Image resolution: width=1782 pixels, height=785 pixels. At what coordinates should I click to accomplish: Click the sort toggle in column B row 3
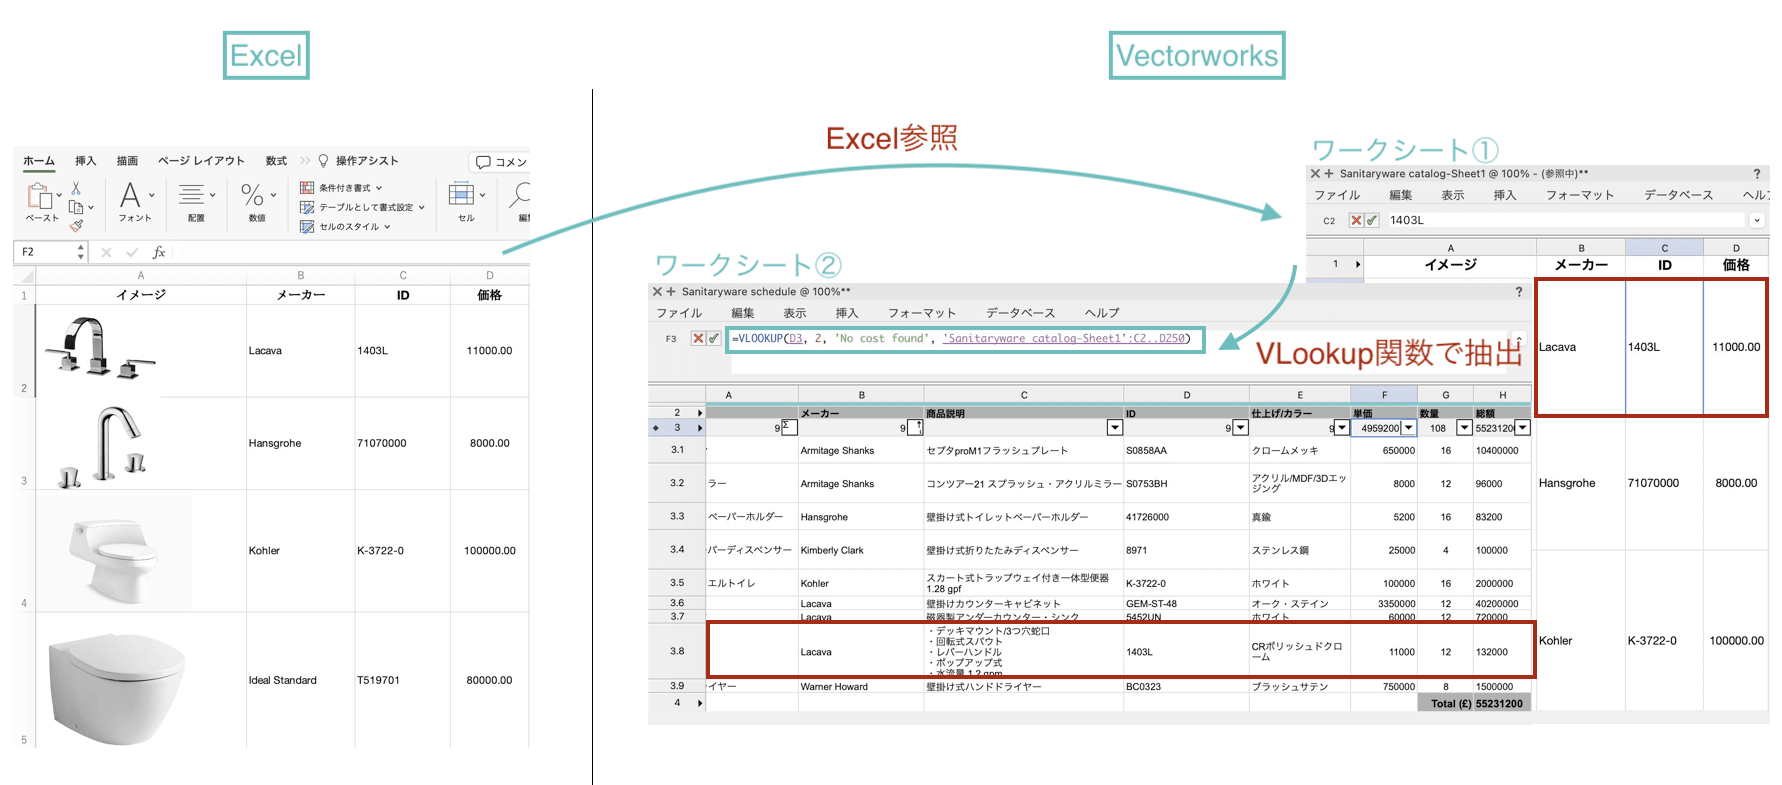point(915,427)
